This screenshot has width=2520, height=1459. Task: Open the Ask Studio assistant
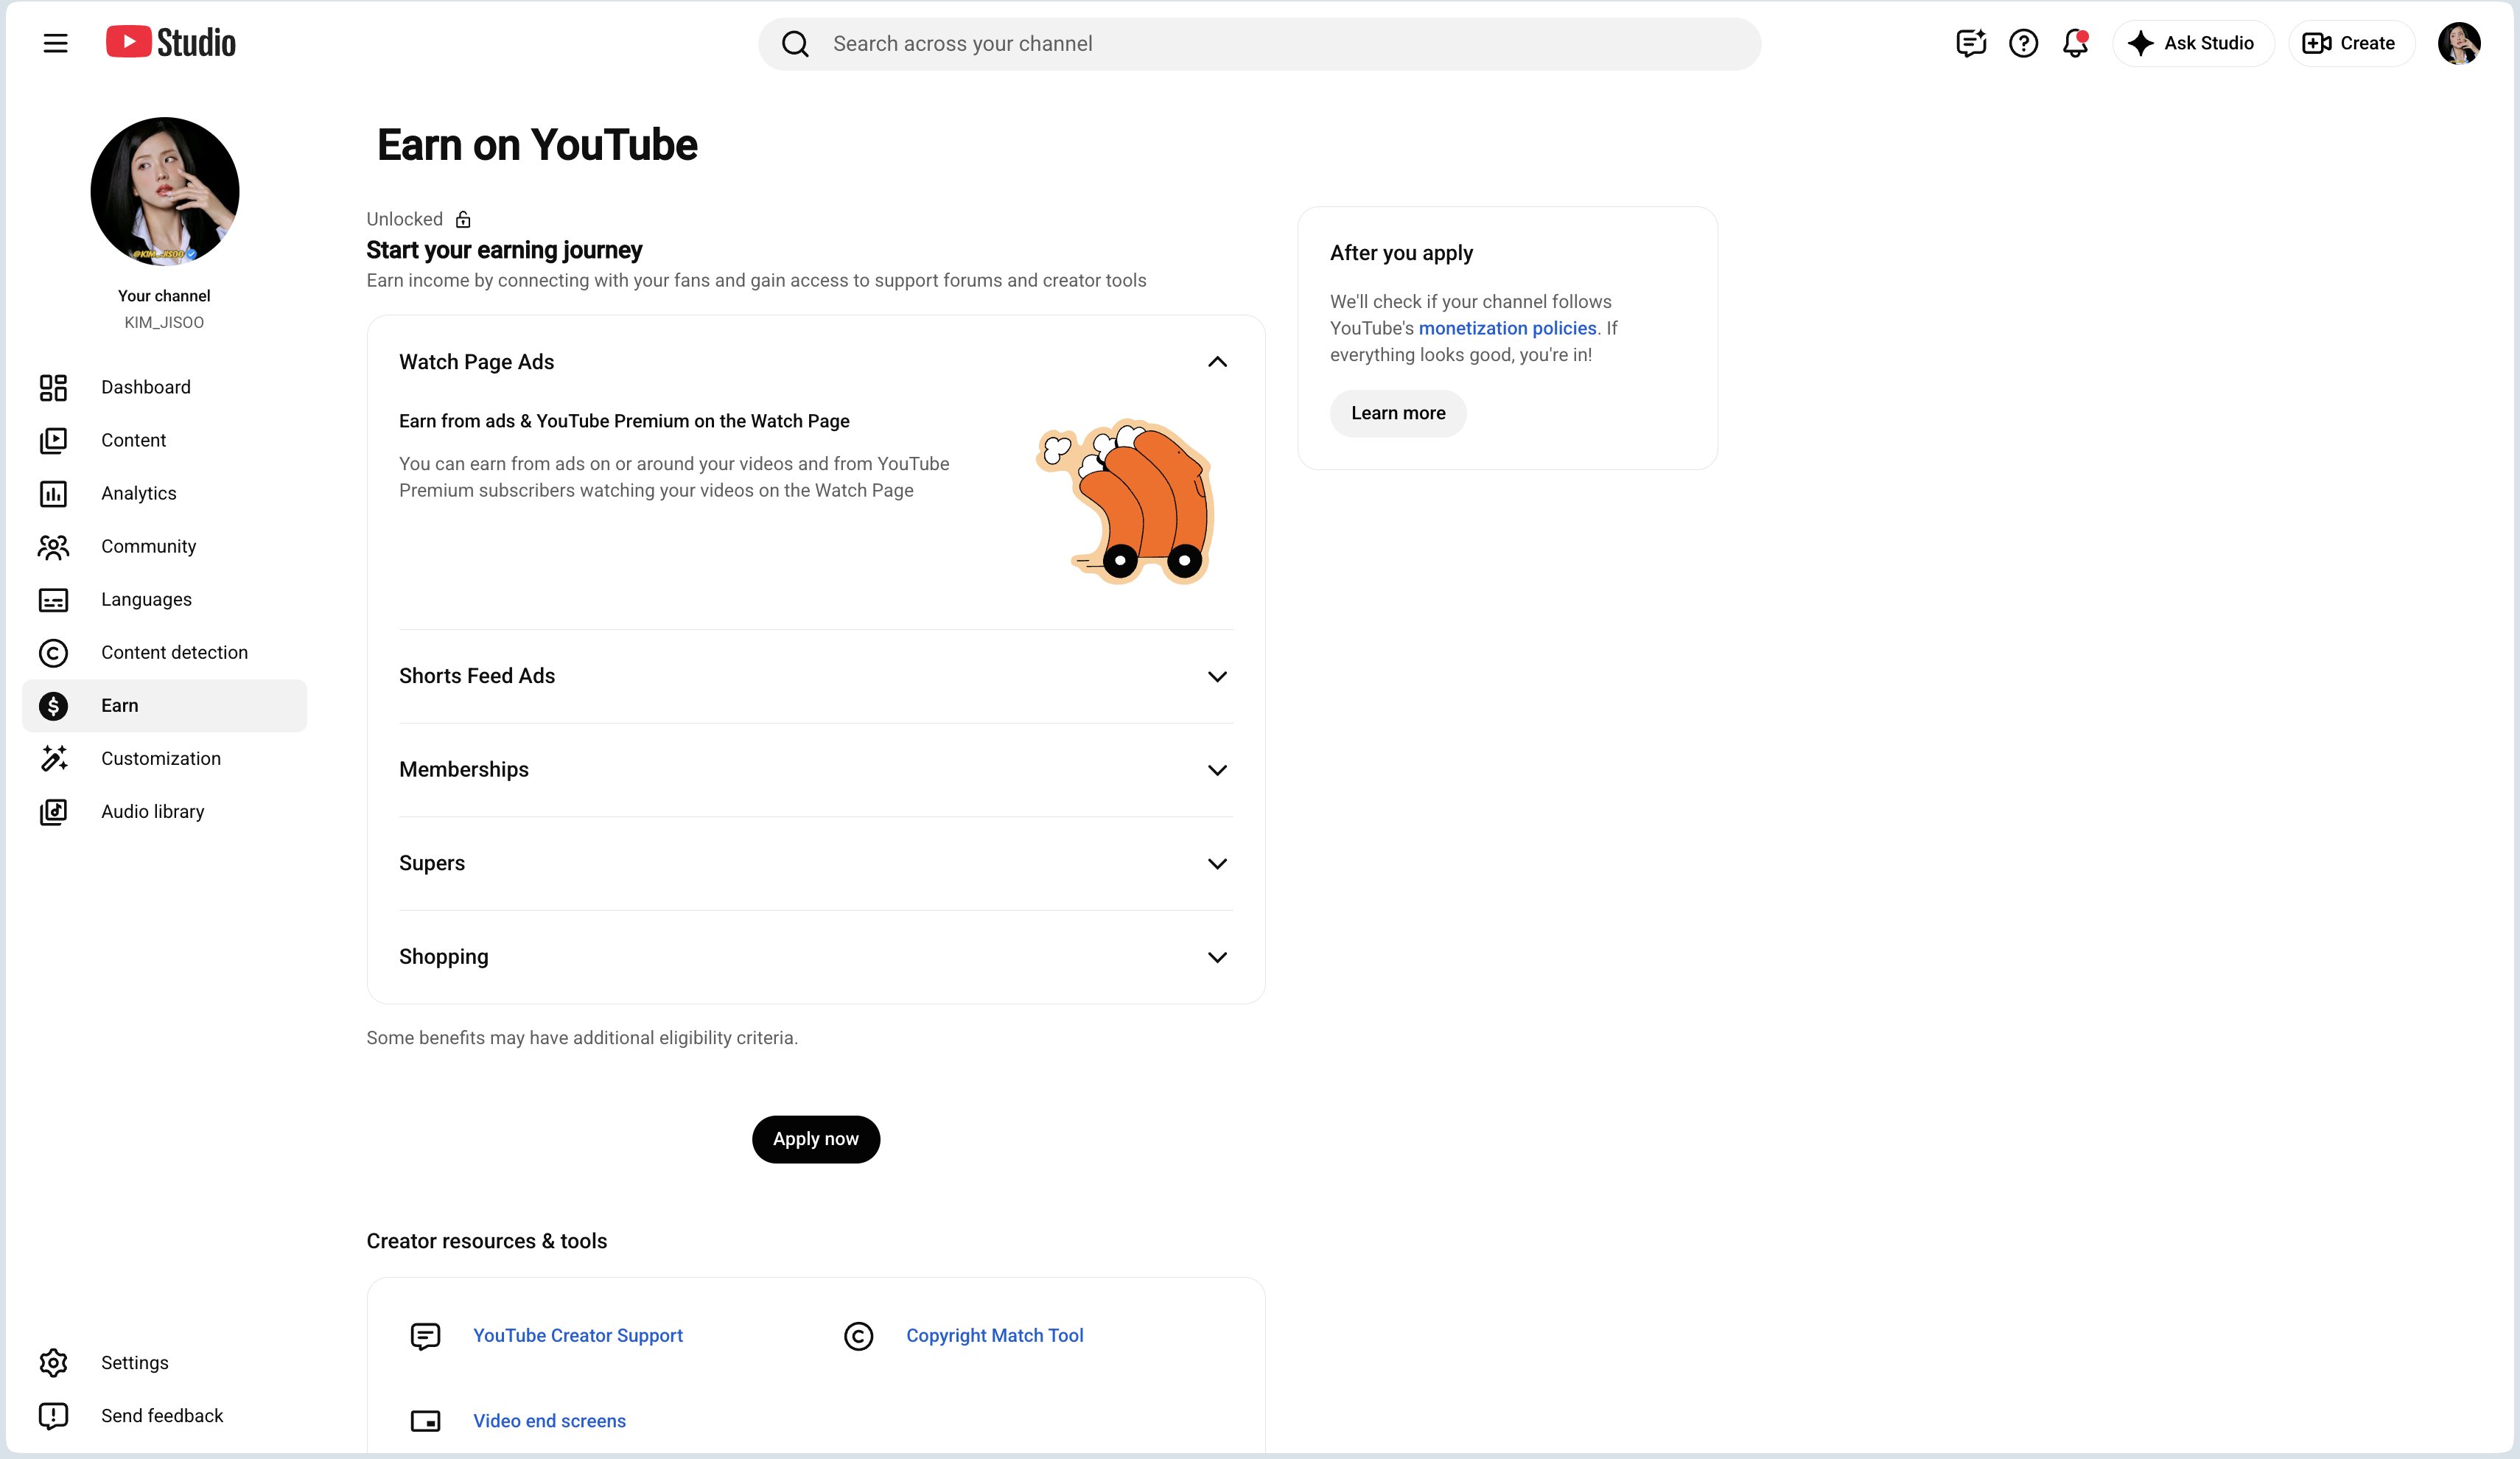(x=2193, y=43)
